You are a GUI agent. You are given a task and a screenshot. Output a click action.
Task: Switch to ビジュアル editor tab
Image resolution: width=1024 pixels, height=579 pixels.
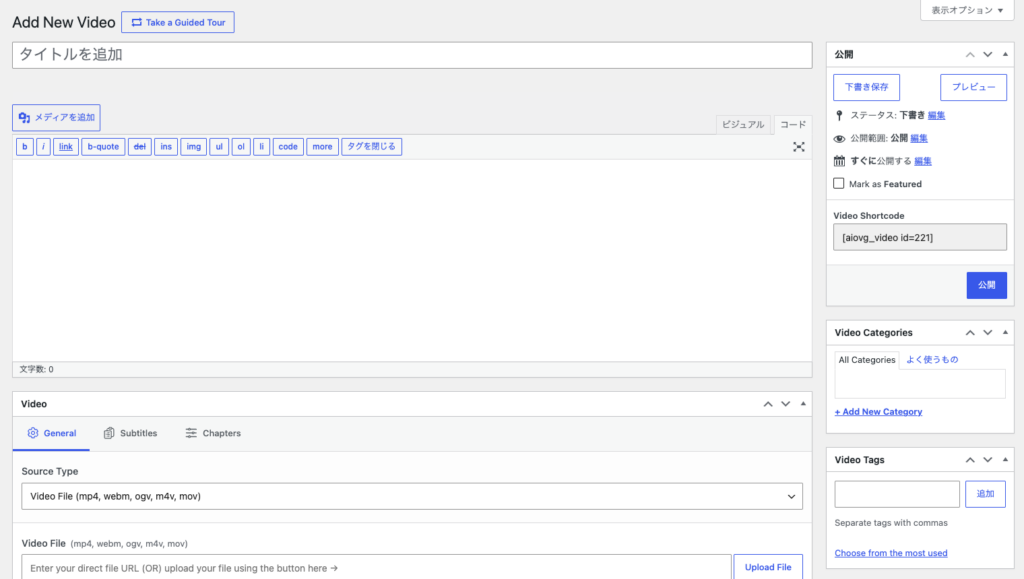[x=743, y=125]
